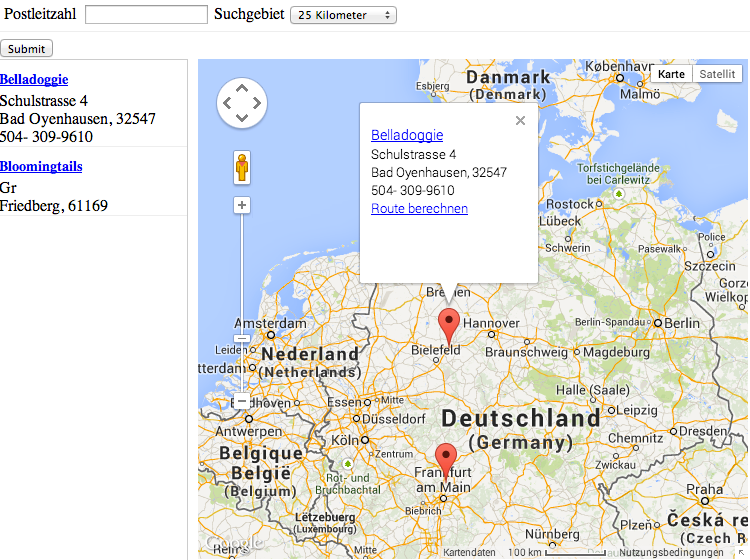Click the Rostock city label

tap(570, 204)
